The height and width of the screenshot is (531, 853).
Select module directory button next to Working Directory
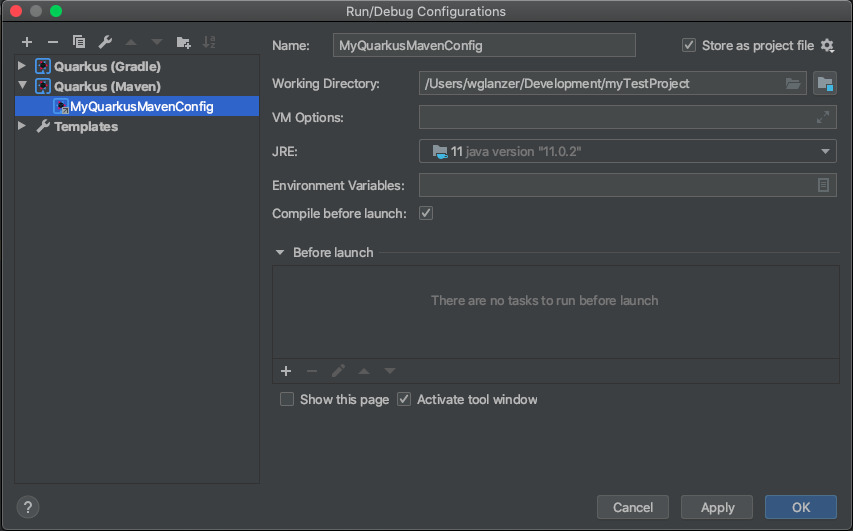click(825, 84)
